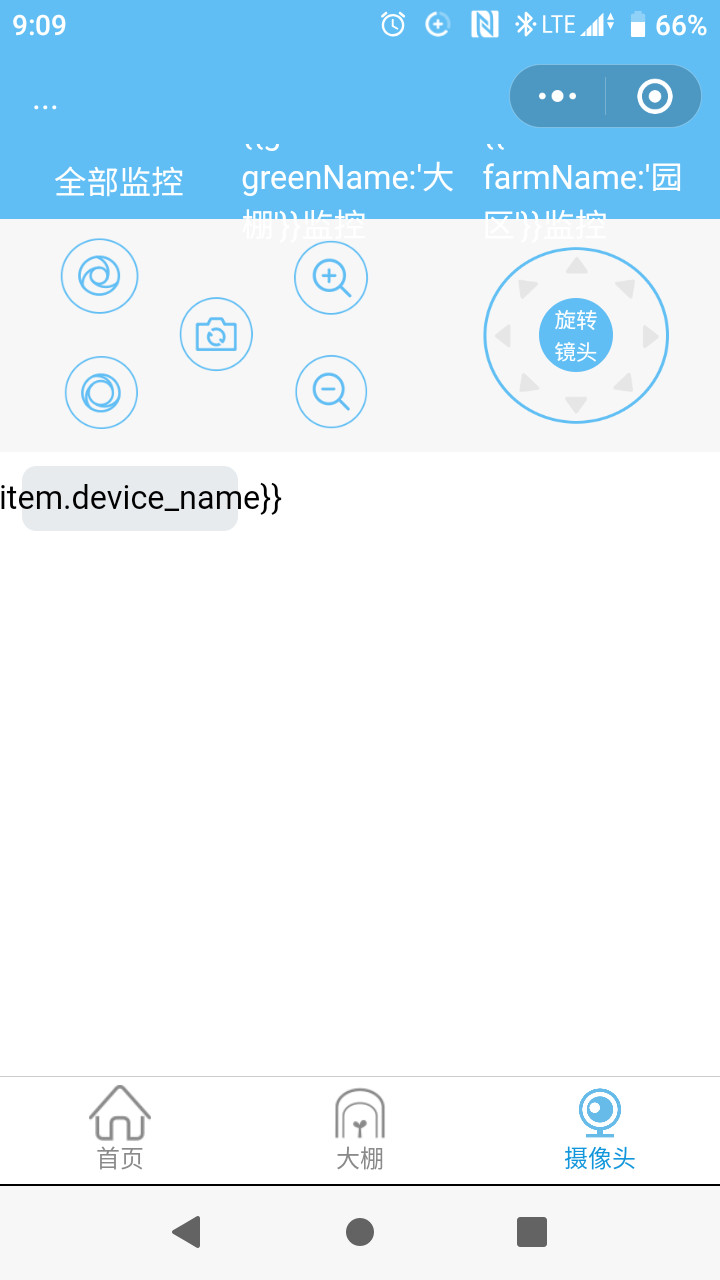The height and width of the screenshot is (1280, 720).
Task: Open the 大棚 greenhouse tab
Action: point(360,1129)
